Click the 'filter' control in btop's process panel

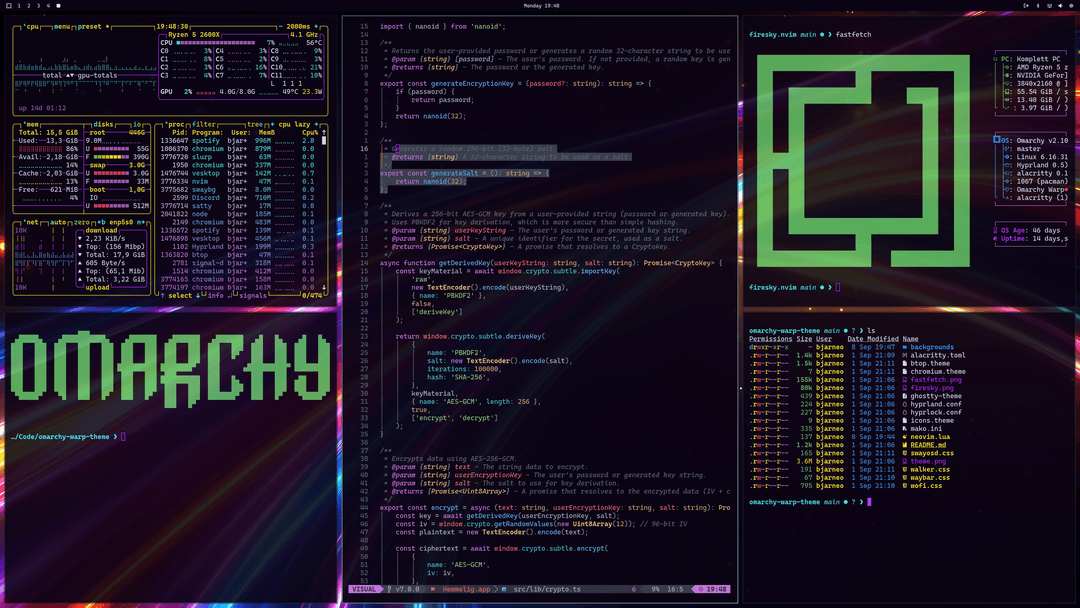[x=203, y=123]
